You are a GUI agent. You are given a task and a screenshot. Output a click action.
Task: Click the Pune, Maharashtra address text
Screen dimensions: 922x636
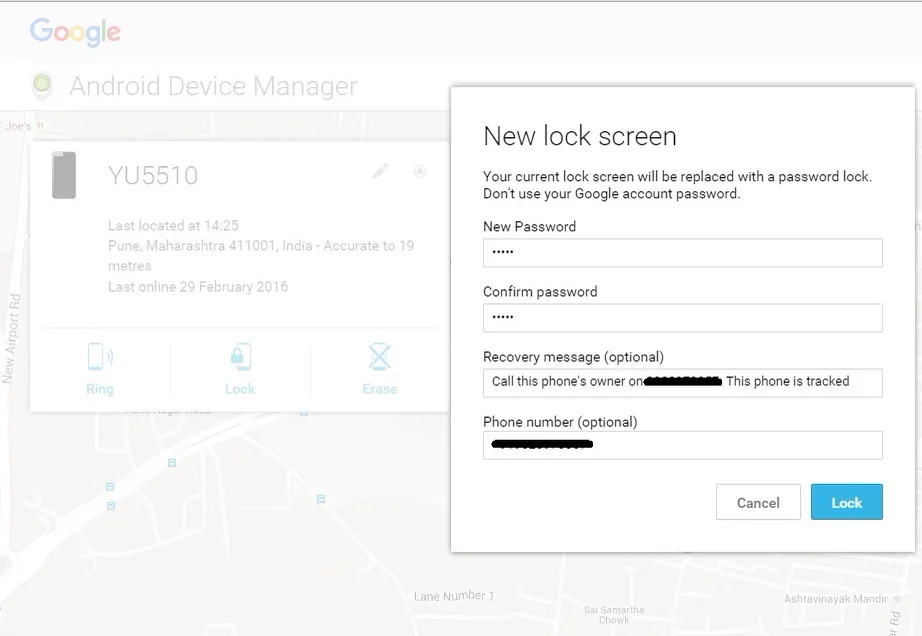tap(260, 255)
